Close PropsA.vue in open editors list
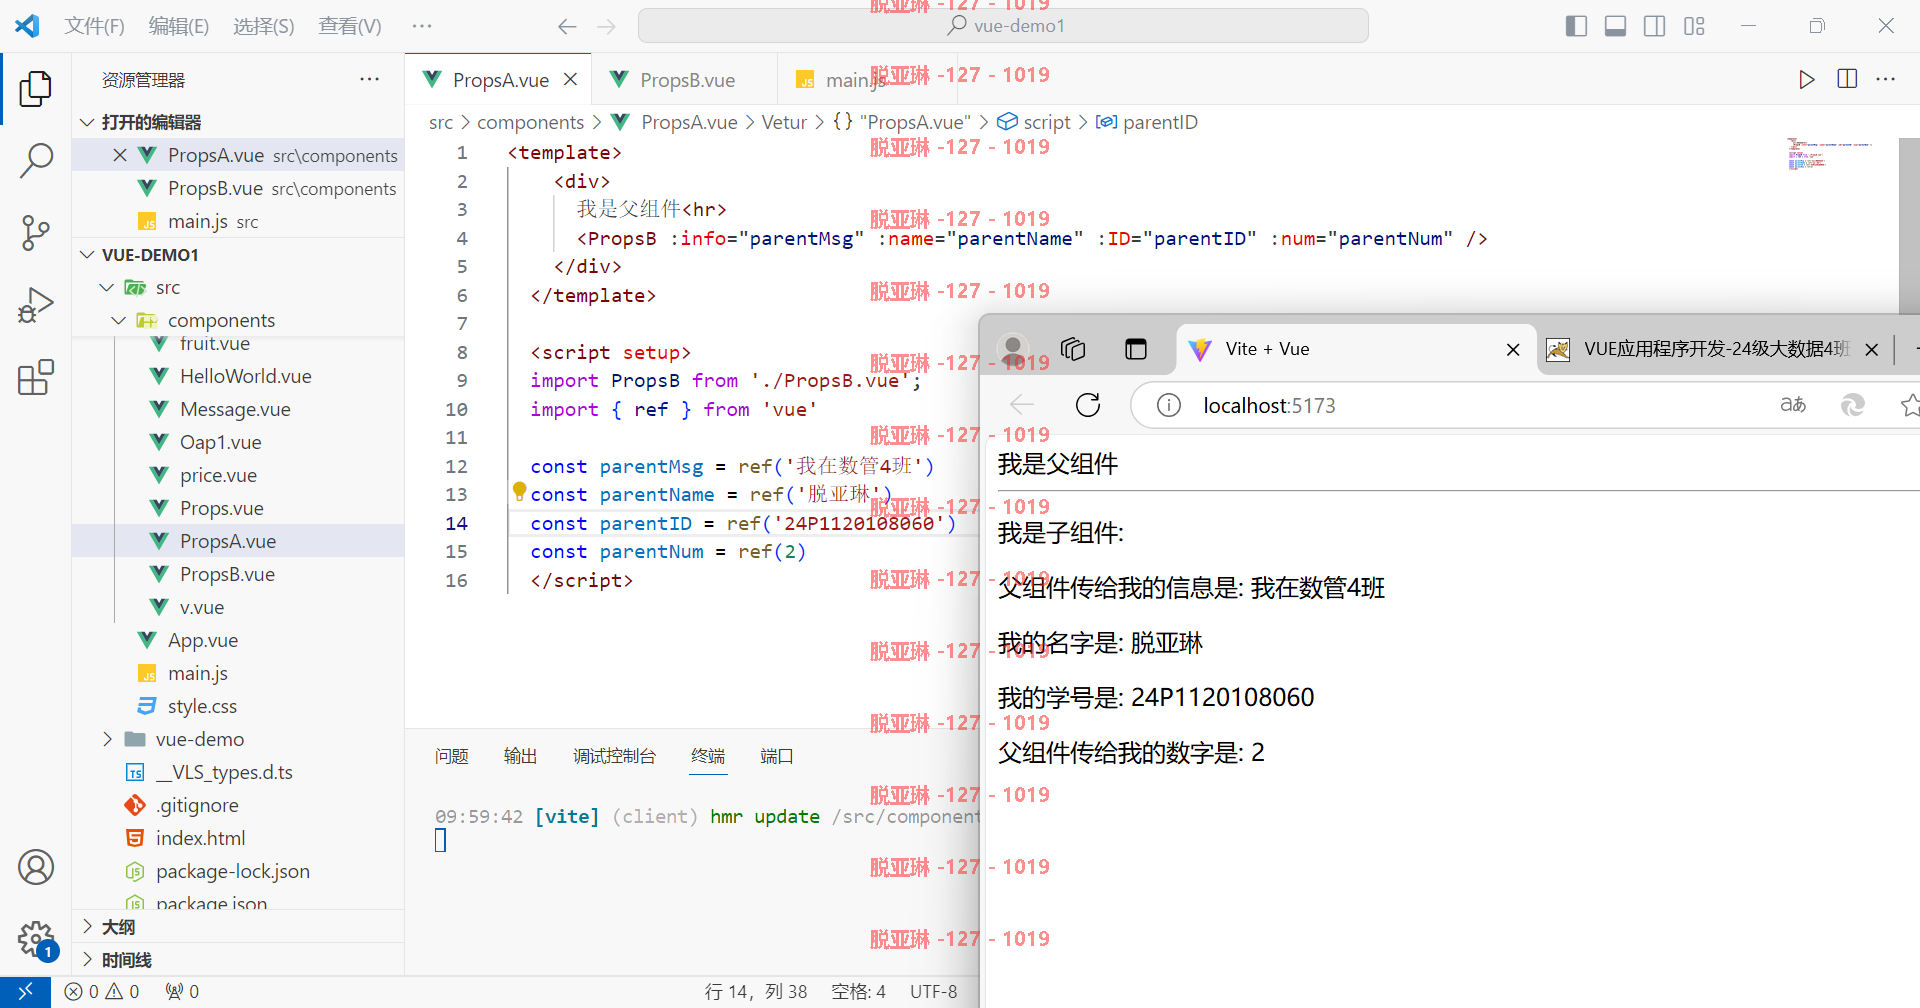1920x1008 pixels. pos(120,155)
